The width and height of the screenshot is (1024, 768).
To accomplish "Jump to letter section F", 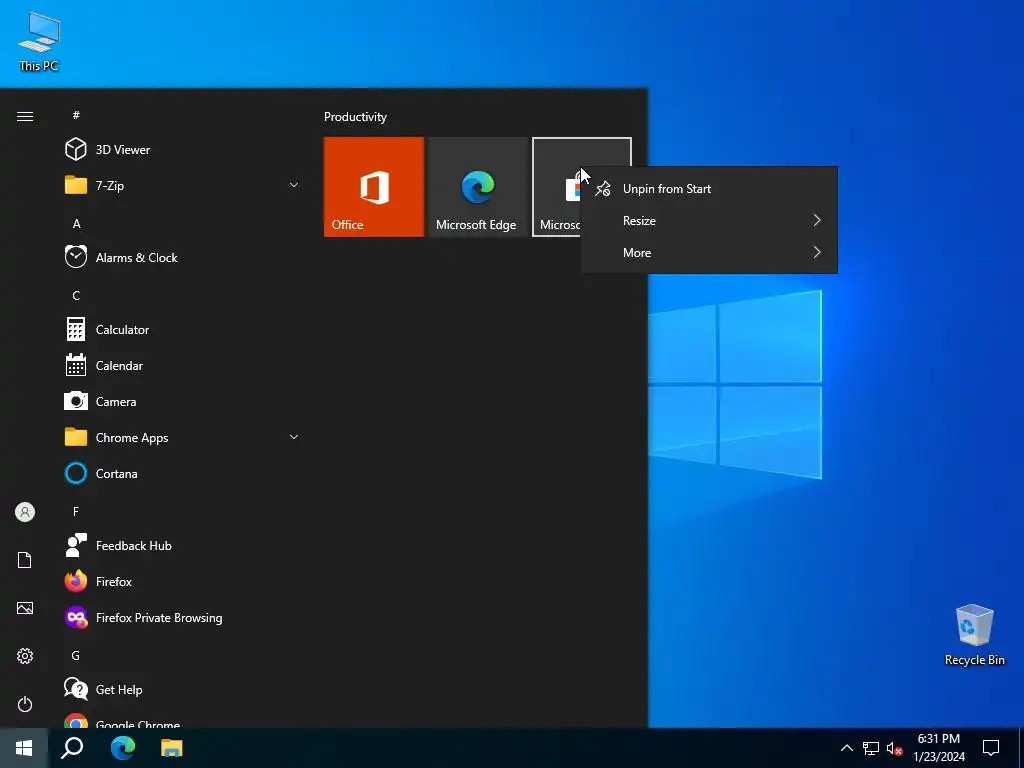I will pos(76,512).
